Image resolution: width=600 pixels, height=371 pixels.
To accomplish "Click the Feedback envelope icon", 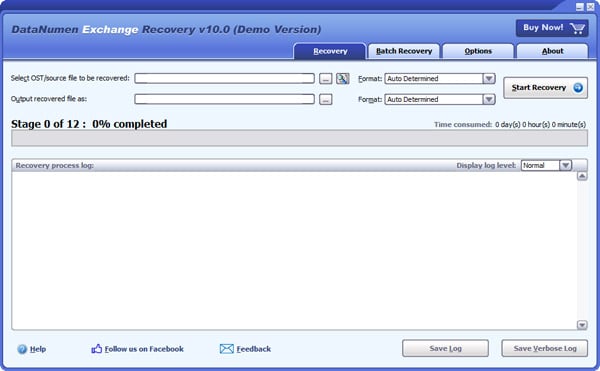I will (227, 349).
